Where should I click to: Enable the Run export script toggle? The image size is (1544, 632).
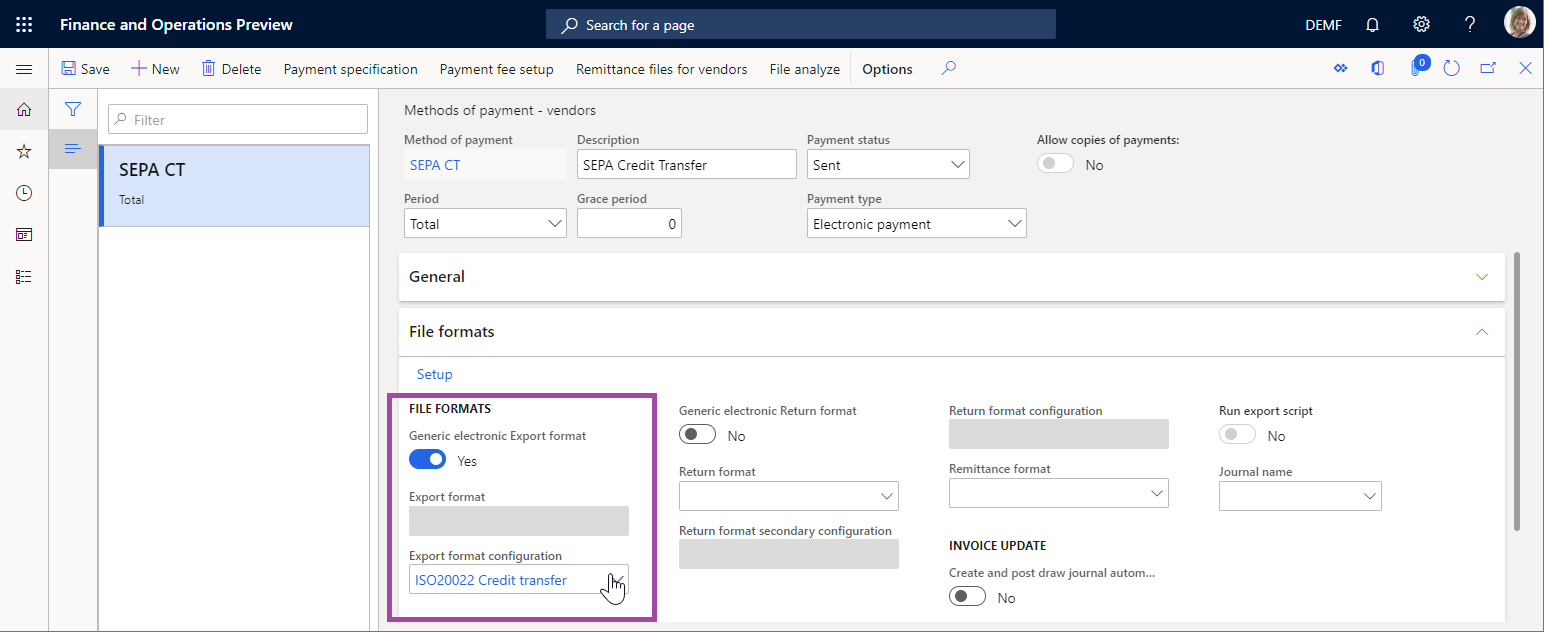[x=1237, y=434]
